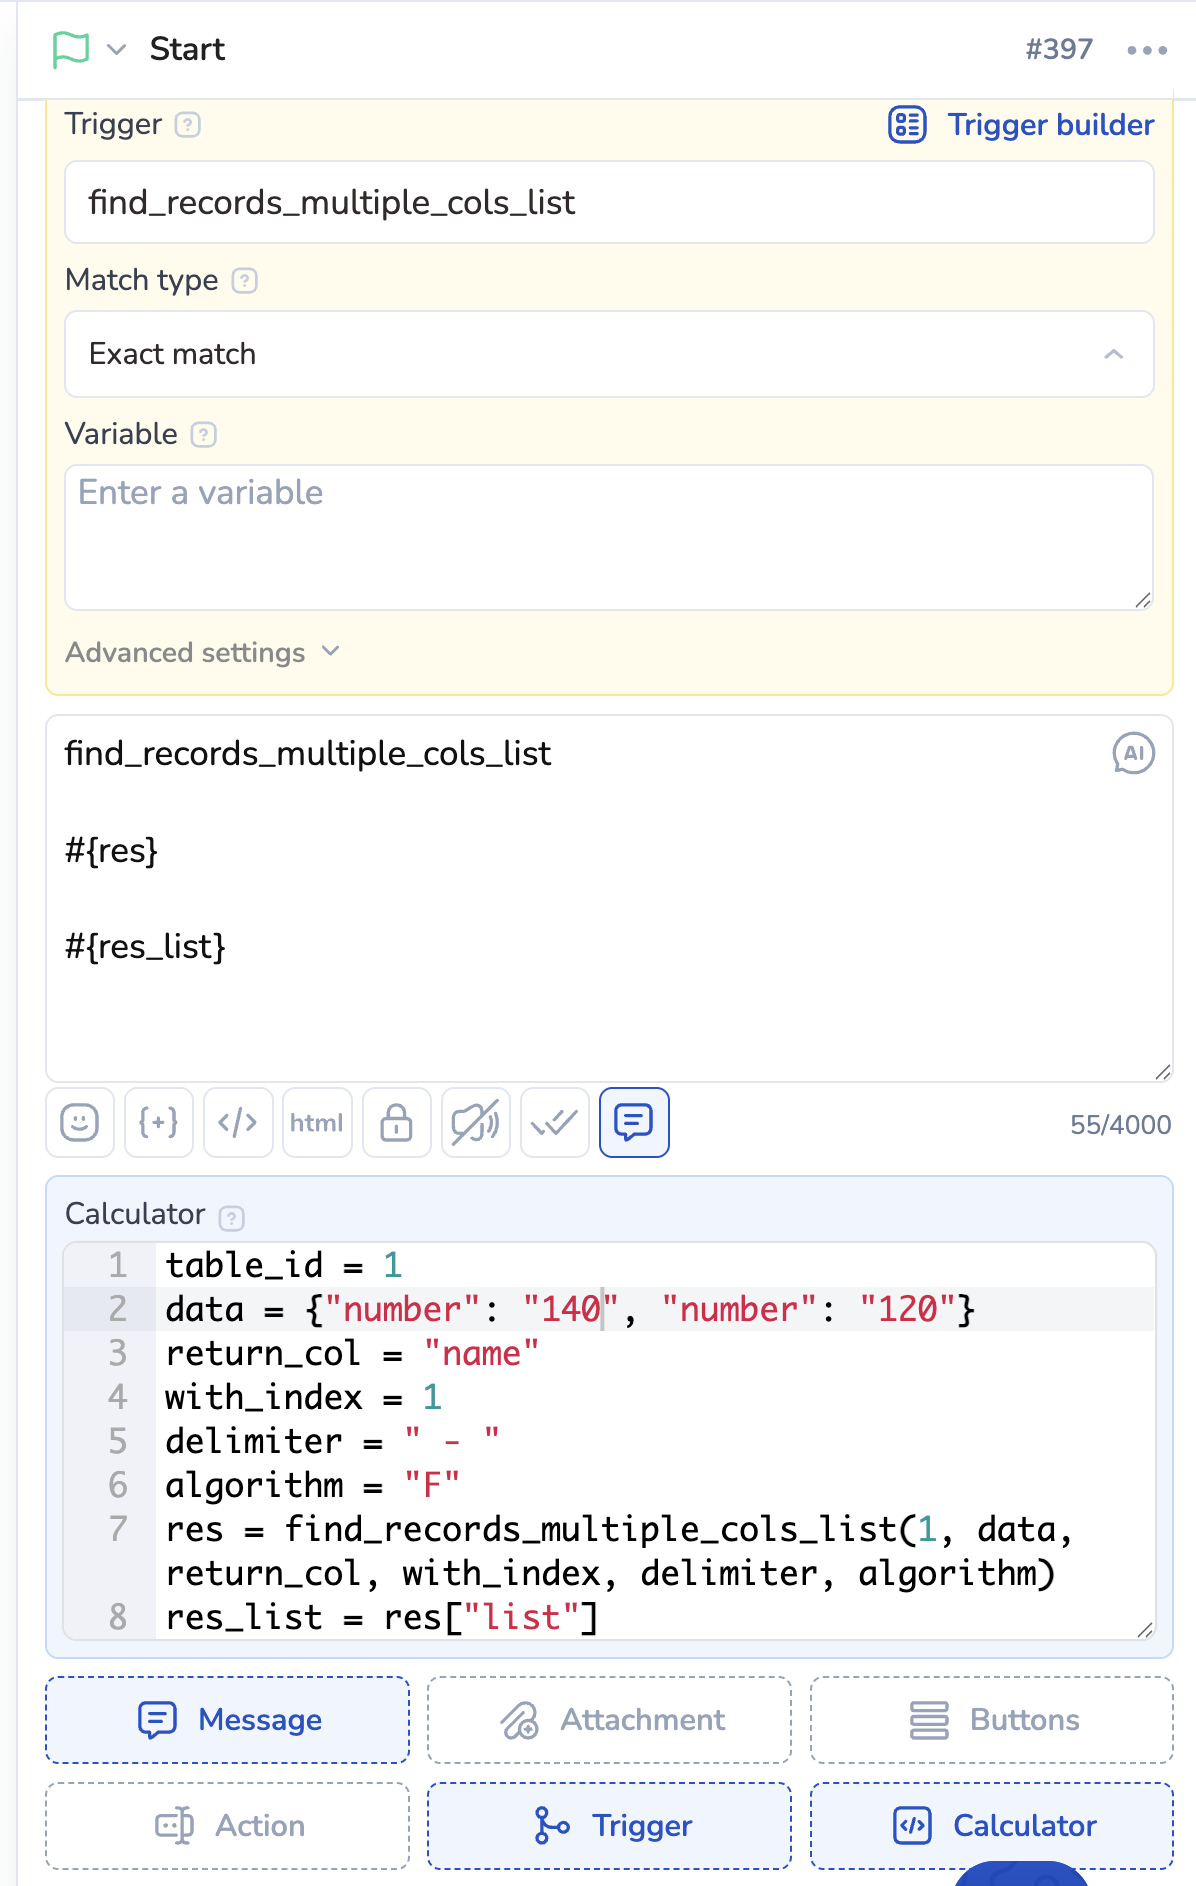Click the code formatting </> icon
The image size is (1196, 1886).
click(238, 1123)
